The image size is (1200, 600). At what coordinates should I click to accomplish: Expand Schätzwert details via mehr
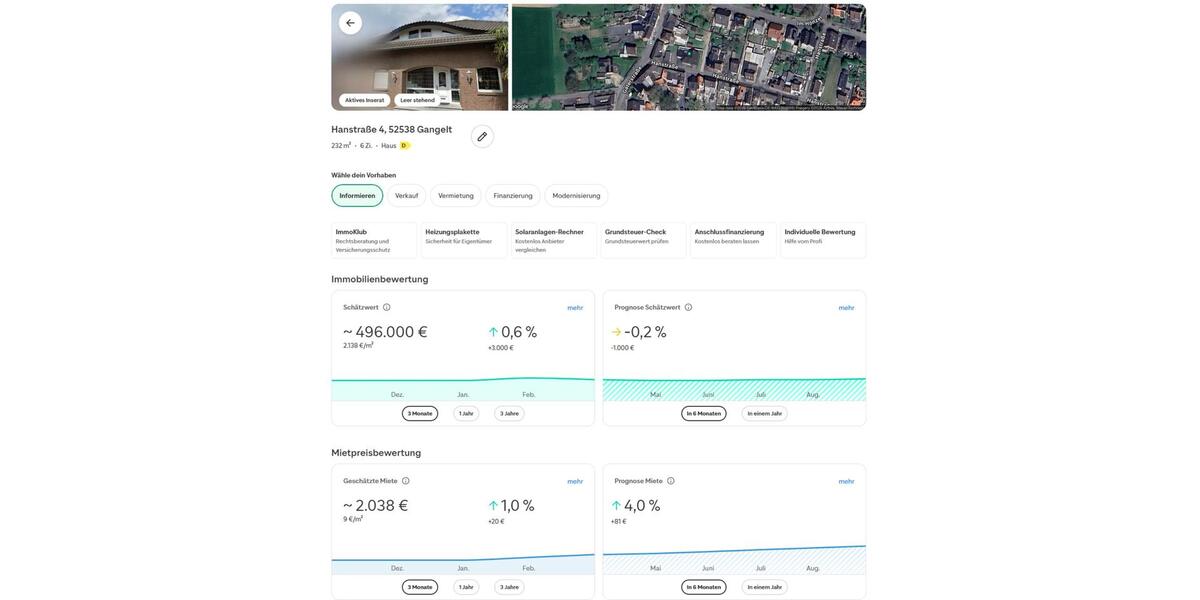click(x=575, y=308)
